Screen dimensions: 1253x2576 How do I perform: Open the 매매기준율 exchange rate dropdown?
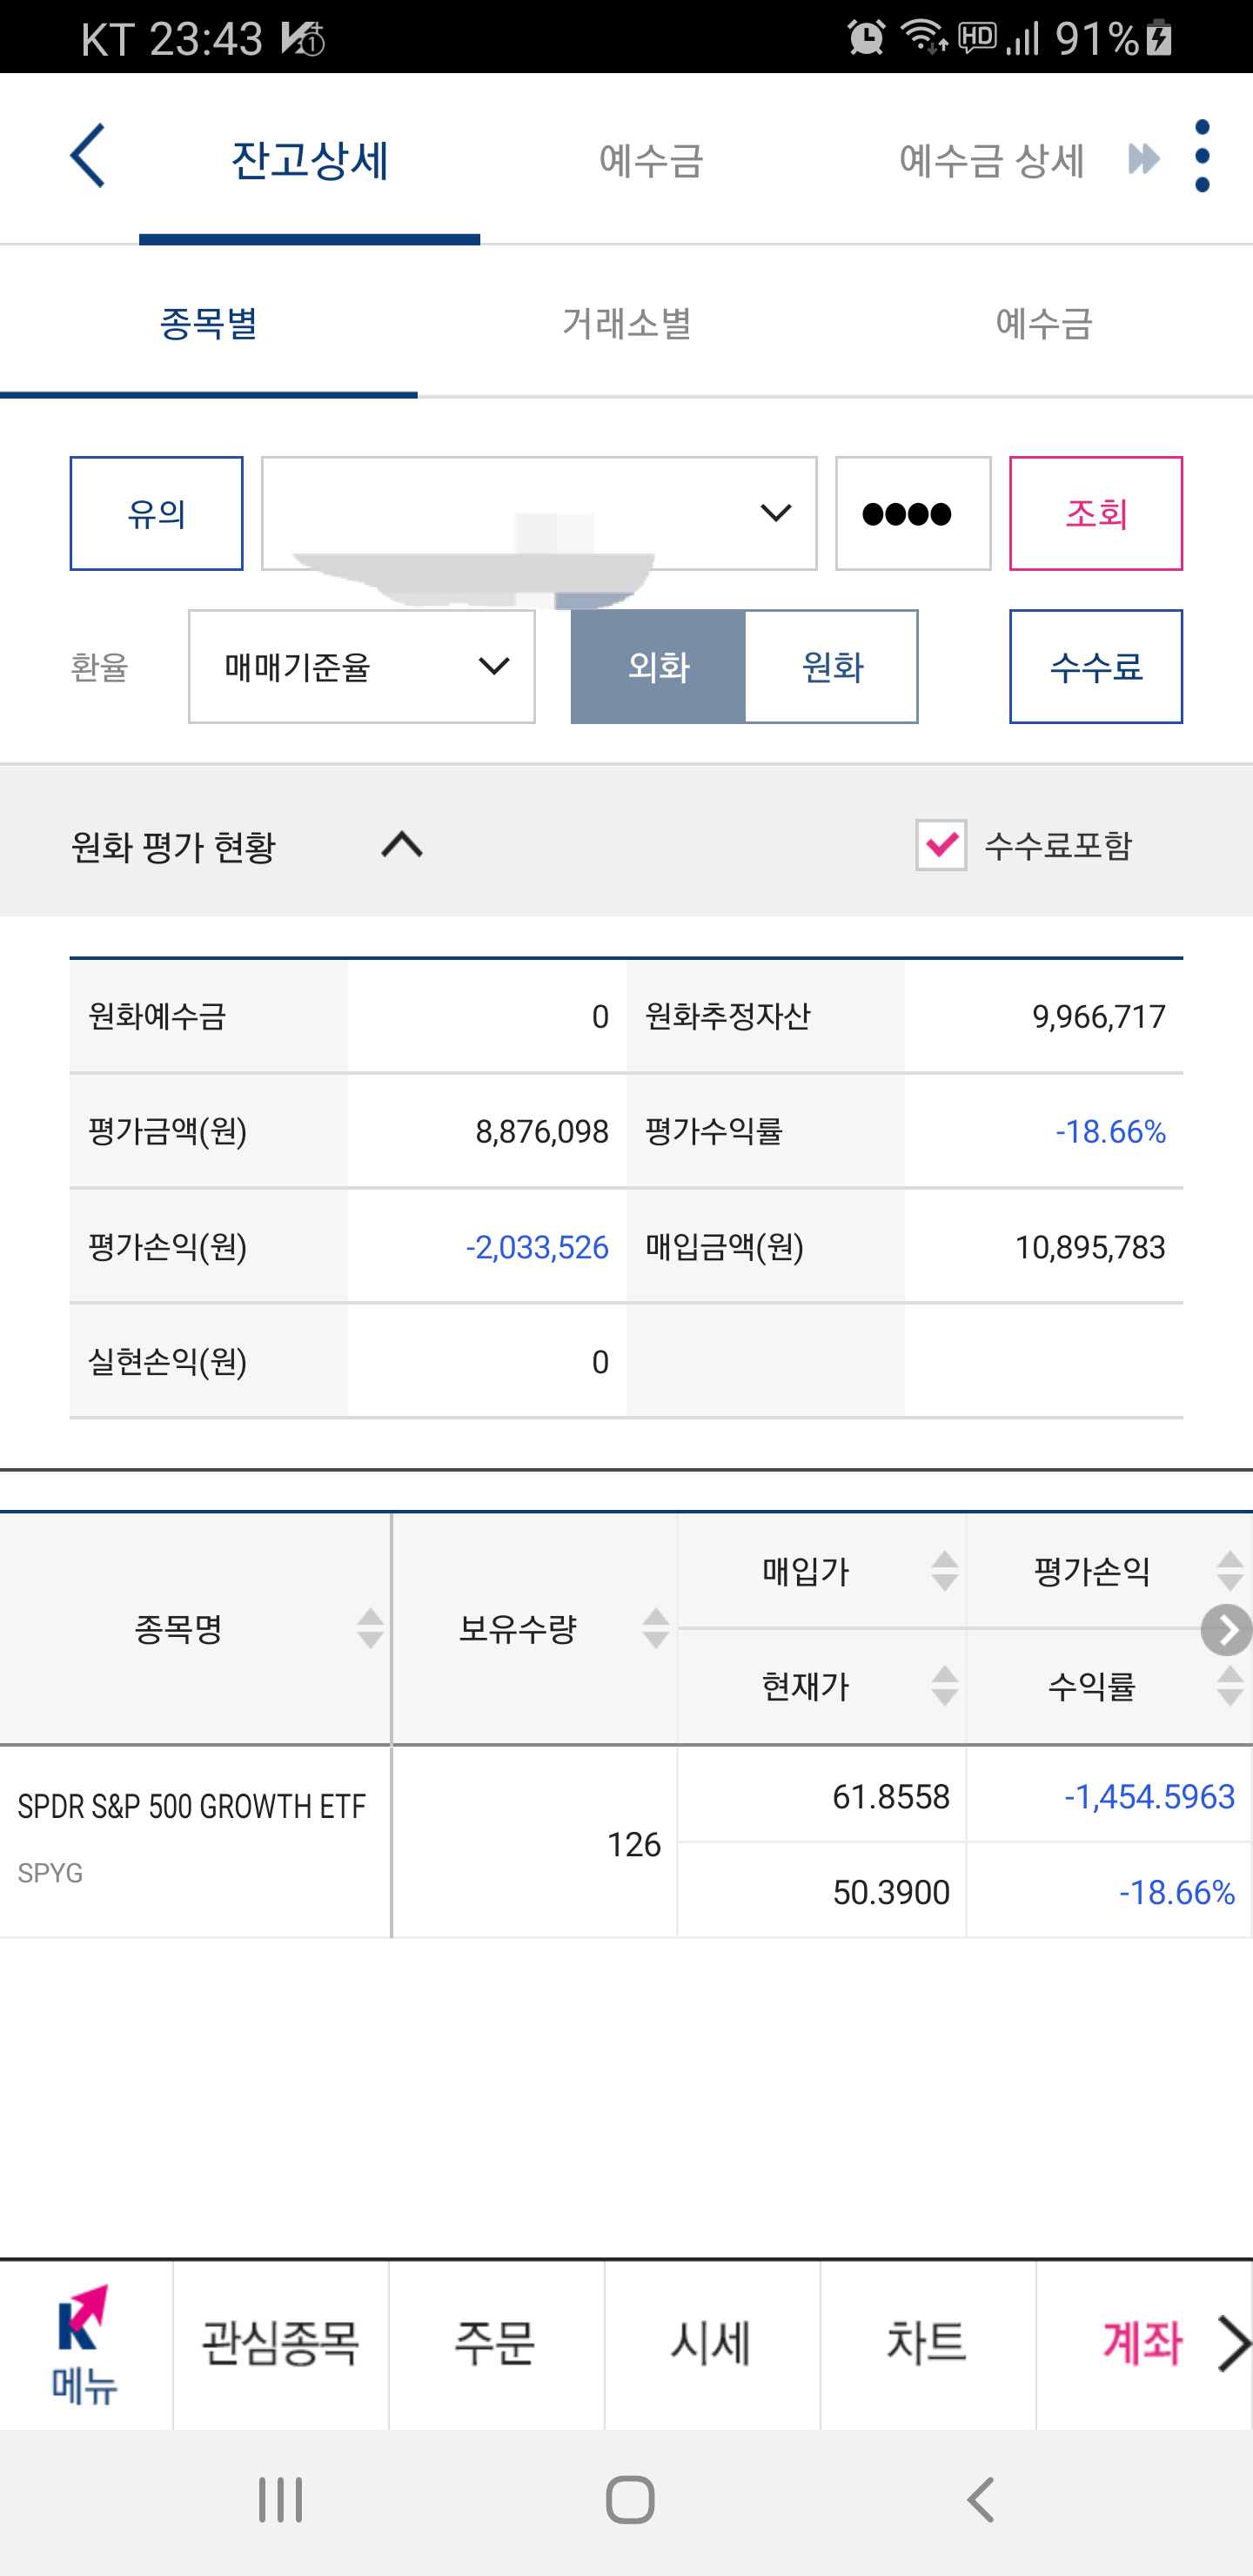coord(362,667)
